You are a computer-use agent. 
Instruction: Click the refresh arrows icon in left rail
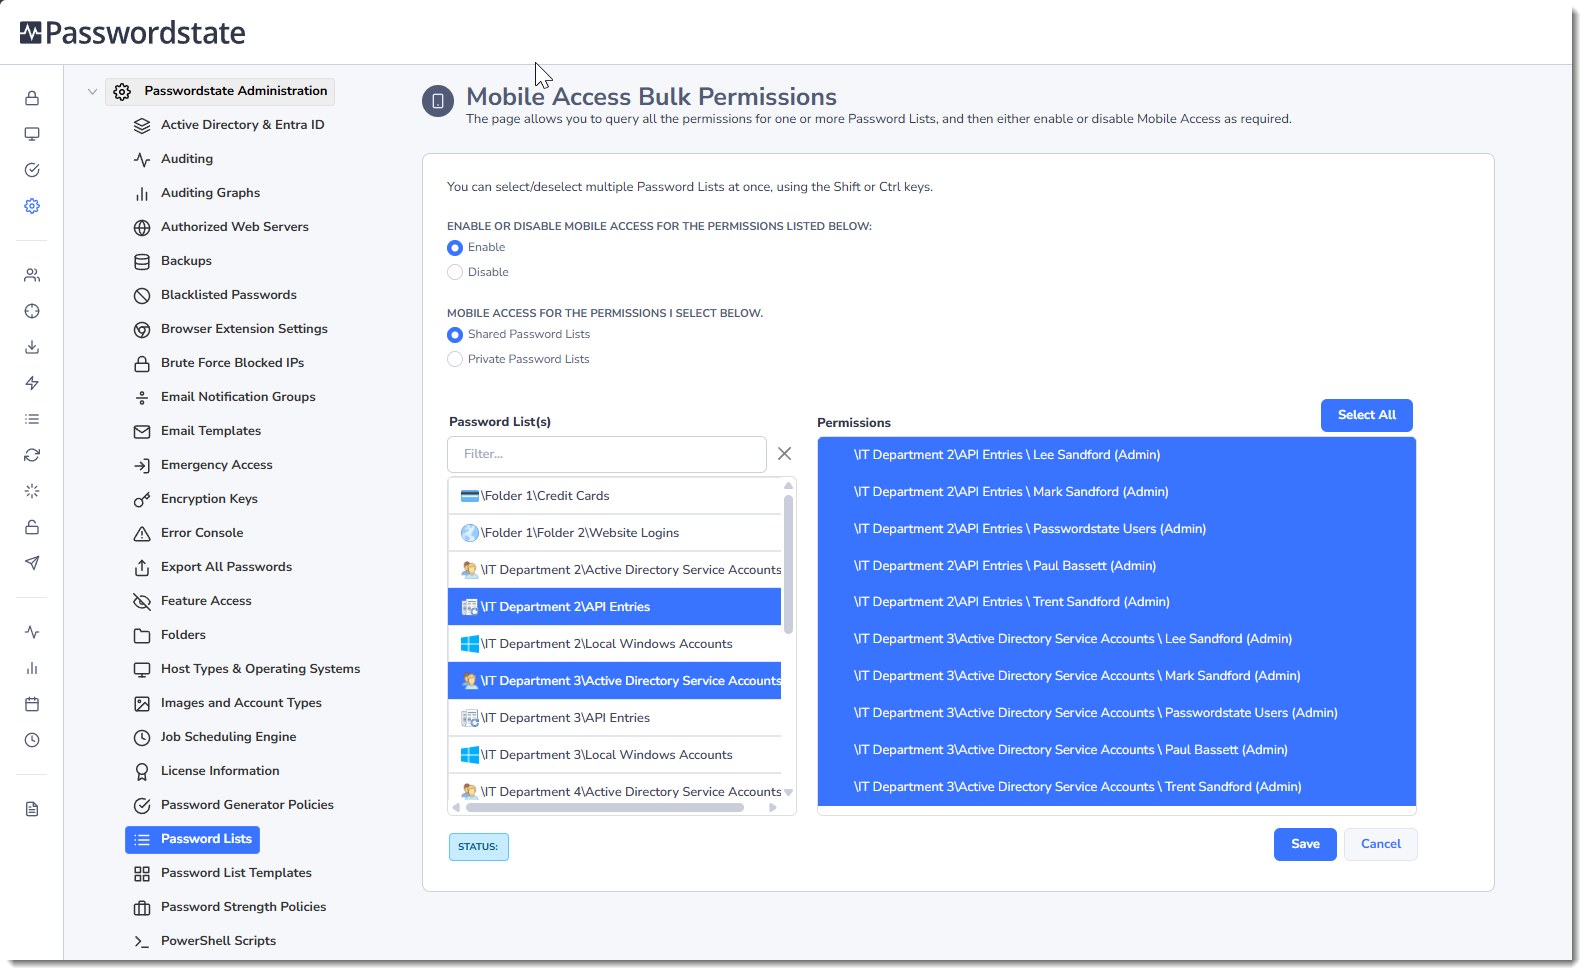tap(32, 455)
